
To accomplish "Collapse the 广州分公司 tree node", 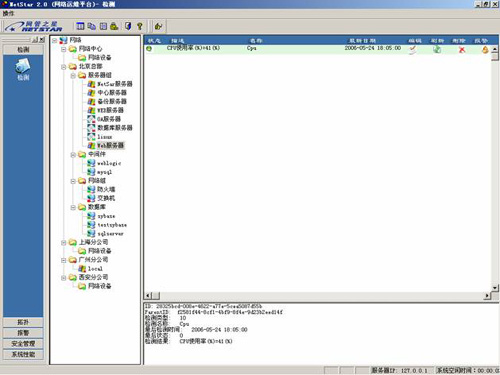I will pos(64,260).
